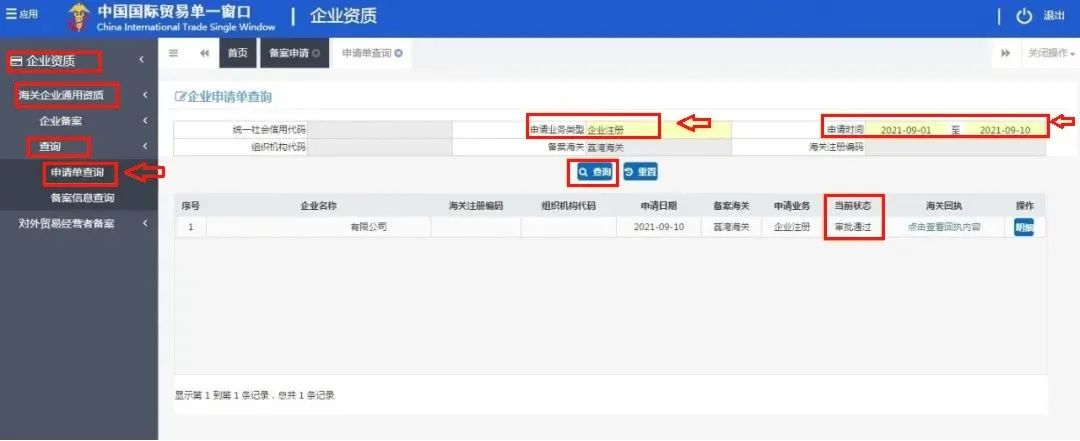1080x441 pixels.
Task: Sort by the 当前状态 column header
Action: pyautogui.click(x=853, y=205)
